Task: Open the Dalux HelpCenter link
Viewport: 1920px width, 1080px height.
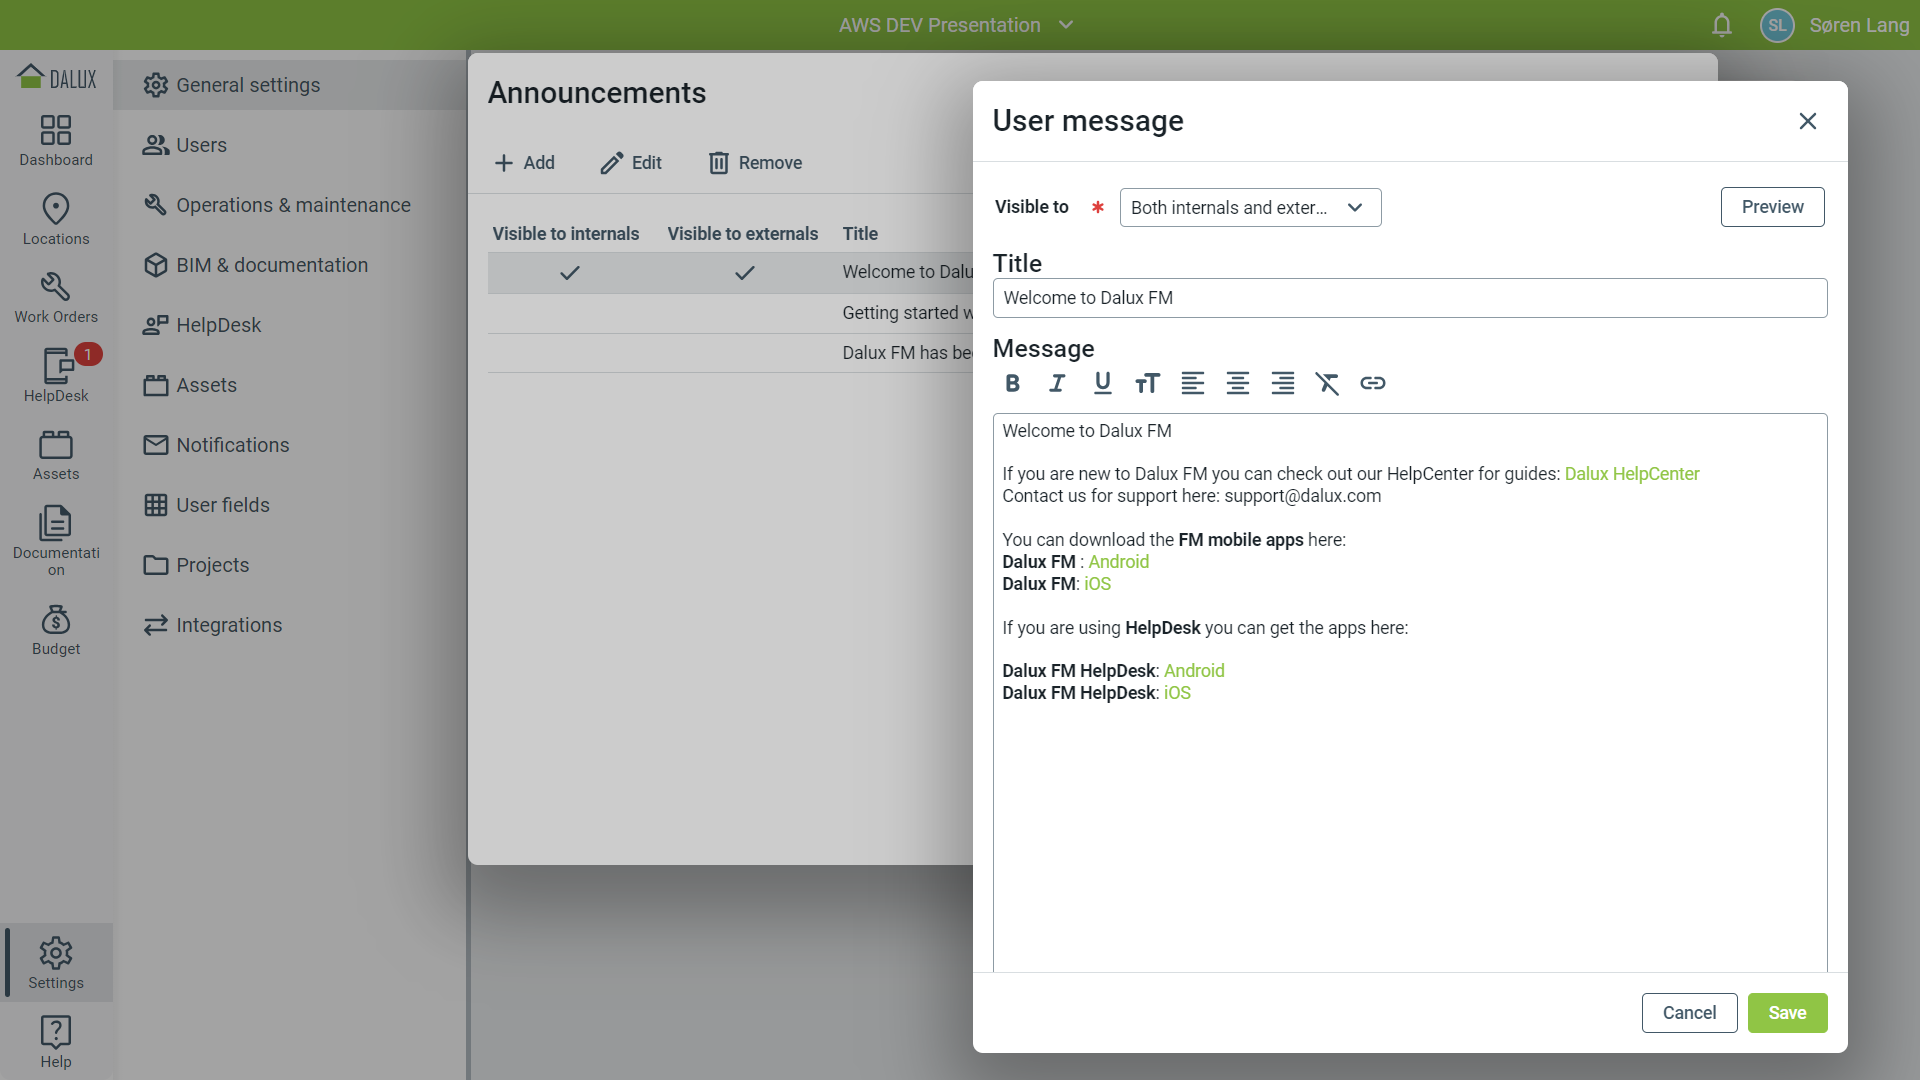Action: (x=1632, y=474)
